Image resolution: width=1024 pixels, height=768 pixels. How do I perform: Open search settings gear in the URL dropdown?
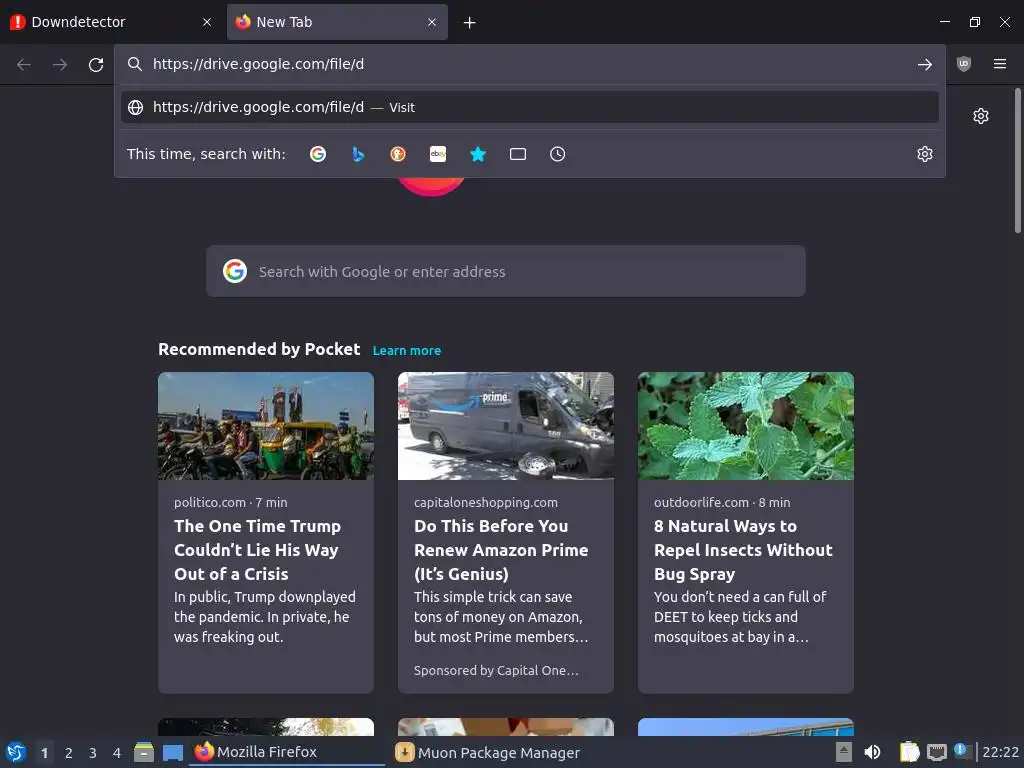924,154
